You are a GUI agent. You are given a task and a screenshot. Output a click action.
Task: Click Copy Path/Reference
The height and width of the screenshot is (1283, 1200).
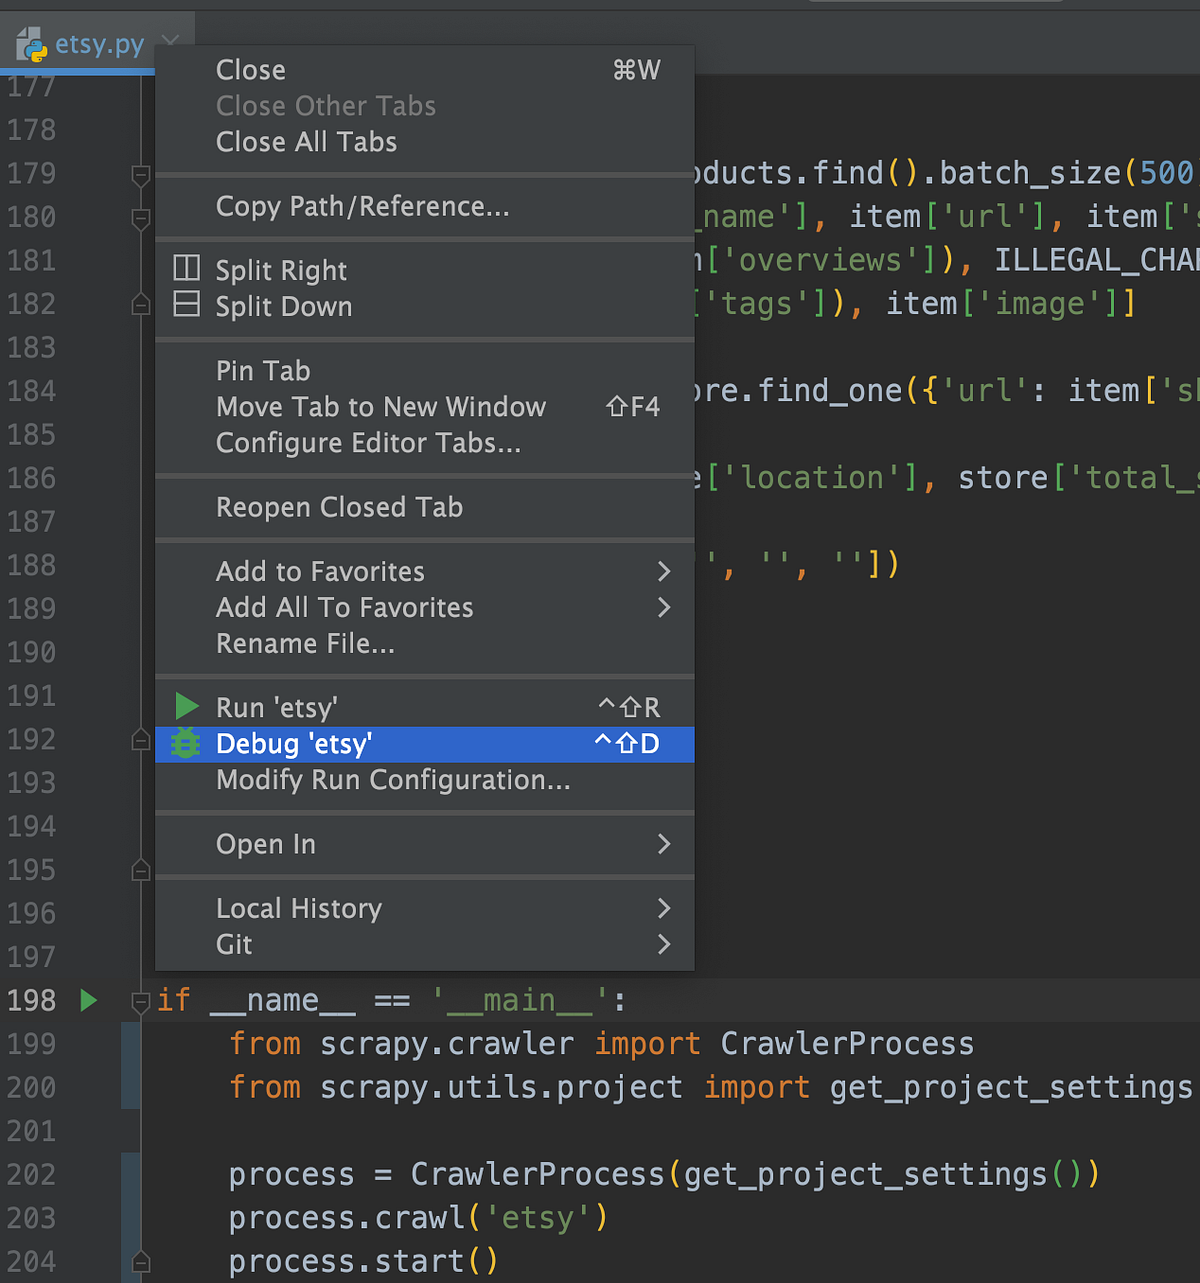362,206
